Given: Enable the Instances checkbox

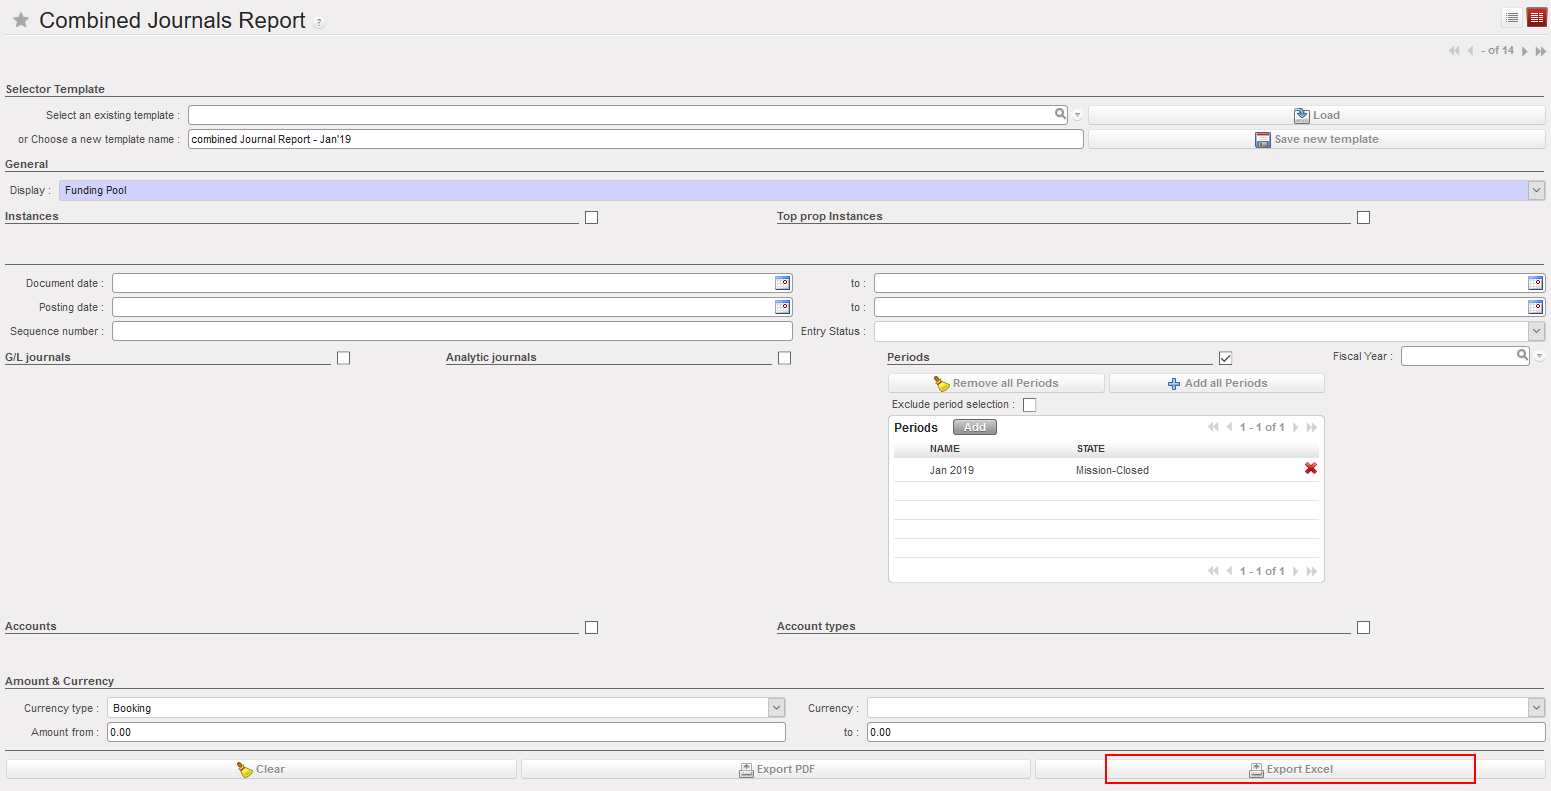Looking at the screenshot, I should pos(591,217).
